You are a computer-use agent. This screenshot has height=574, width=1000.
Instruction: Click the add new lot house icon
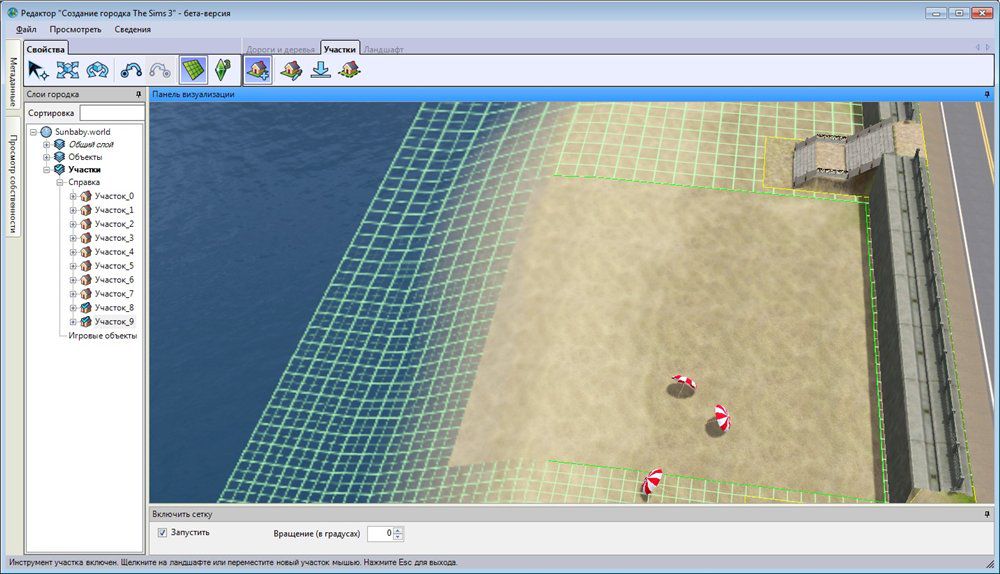(257, 69)
